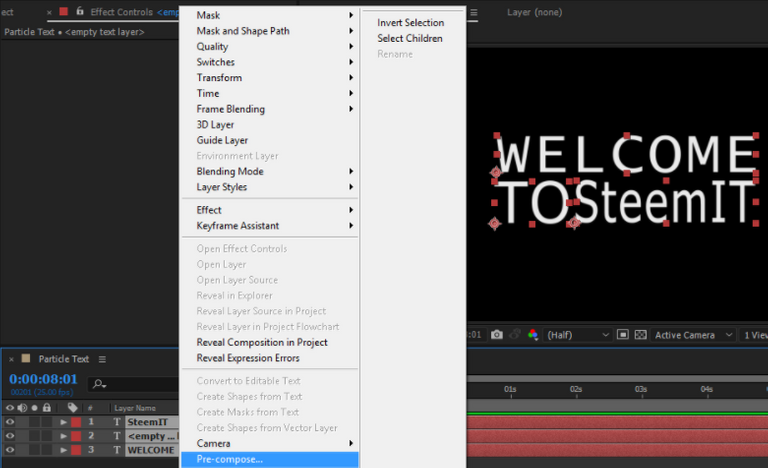Click the Audio speaker column header icon
The image size is (768, 468).
click(x=22, y=408)
